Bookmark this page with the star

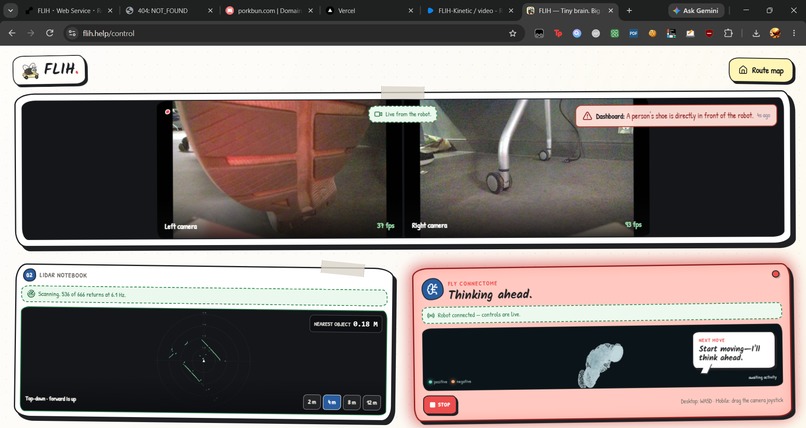click(x=512, y=33)
